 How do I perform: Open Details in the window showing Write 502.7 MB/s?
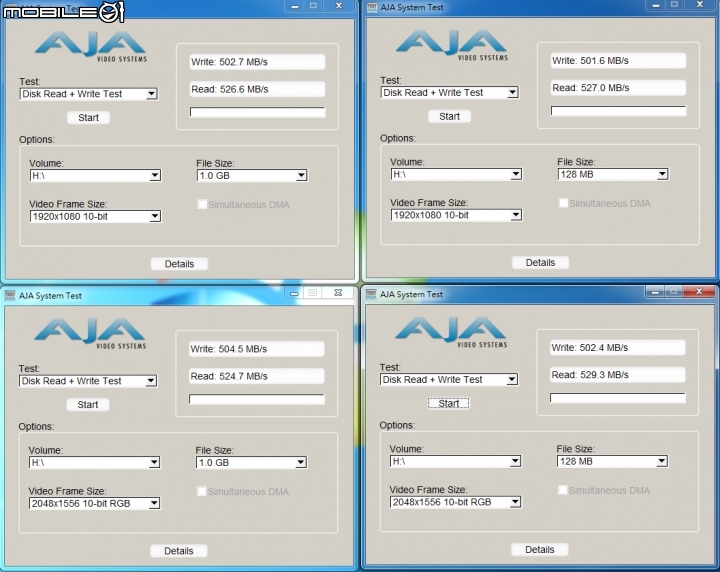point(179,264)
